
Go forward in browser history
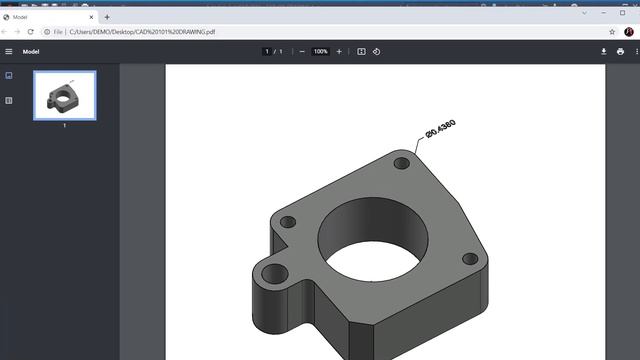17,31
